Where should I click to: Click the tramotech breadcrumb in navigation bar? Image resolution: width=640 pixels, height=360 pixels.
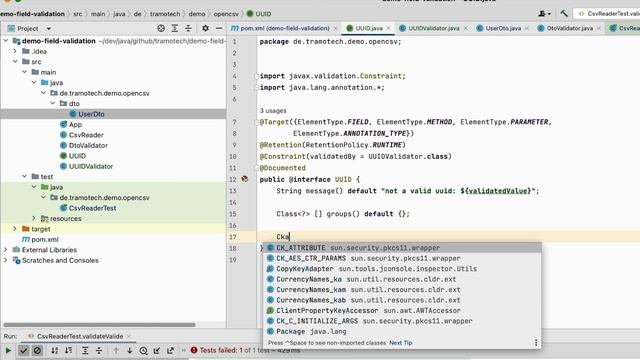[165, 13]
